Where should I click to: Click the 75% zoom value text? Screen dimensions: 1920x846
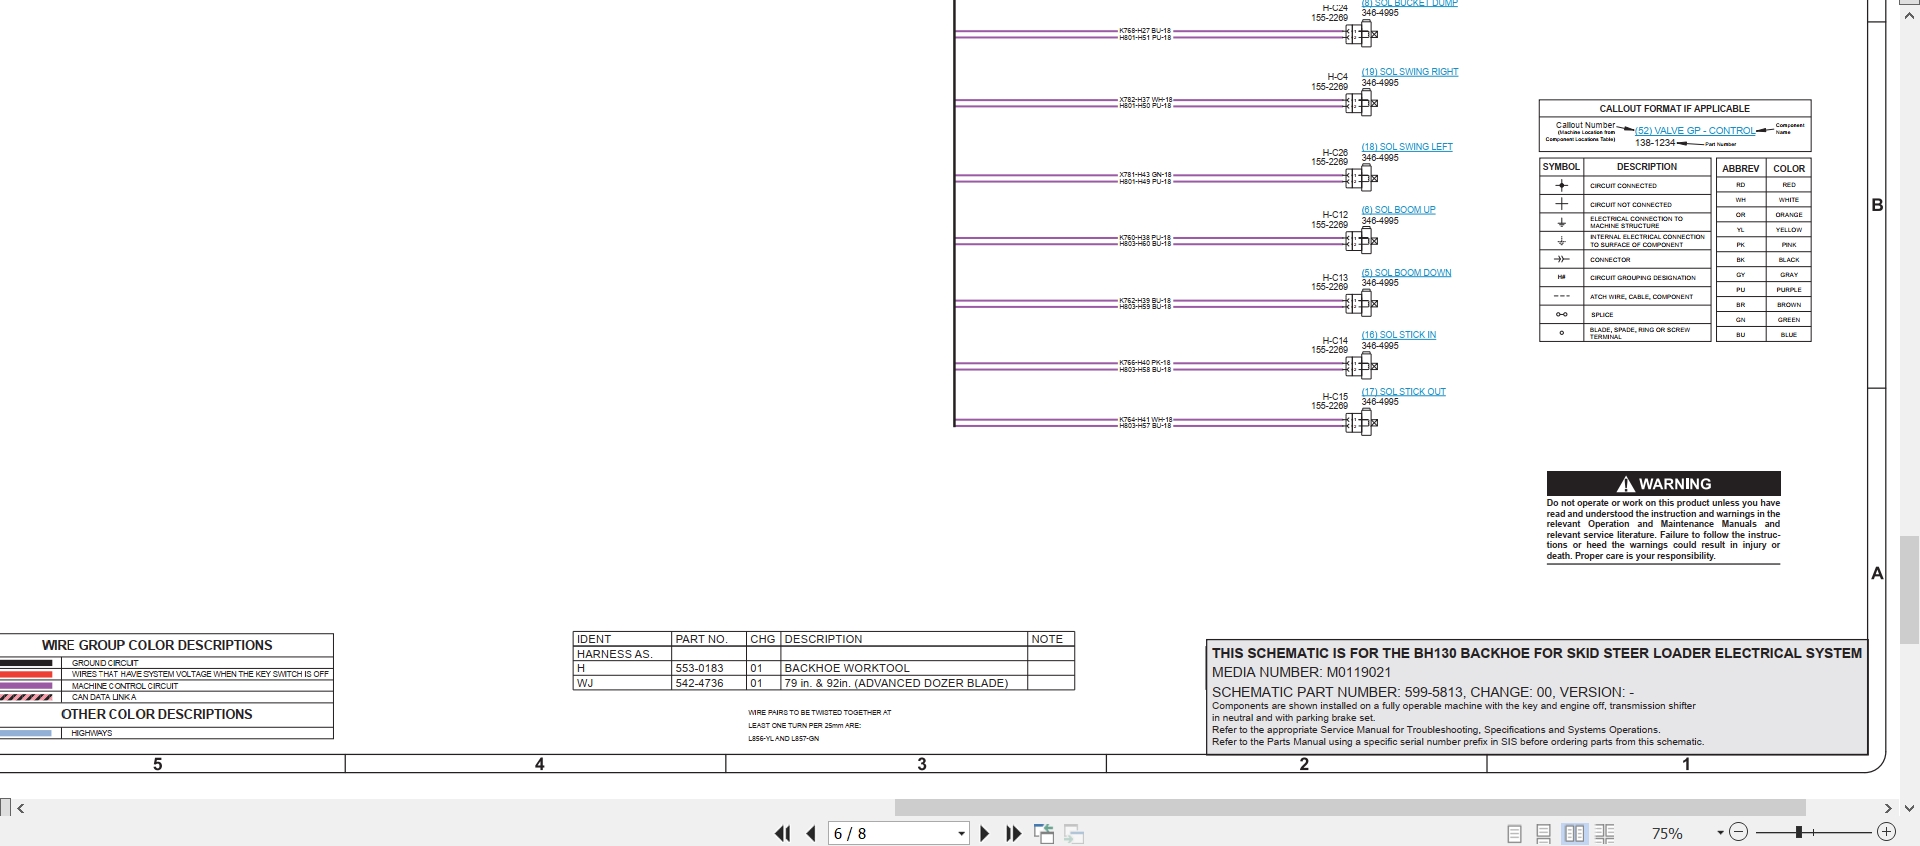1667,833
